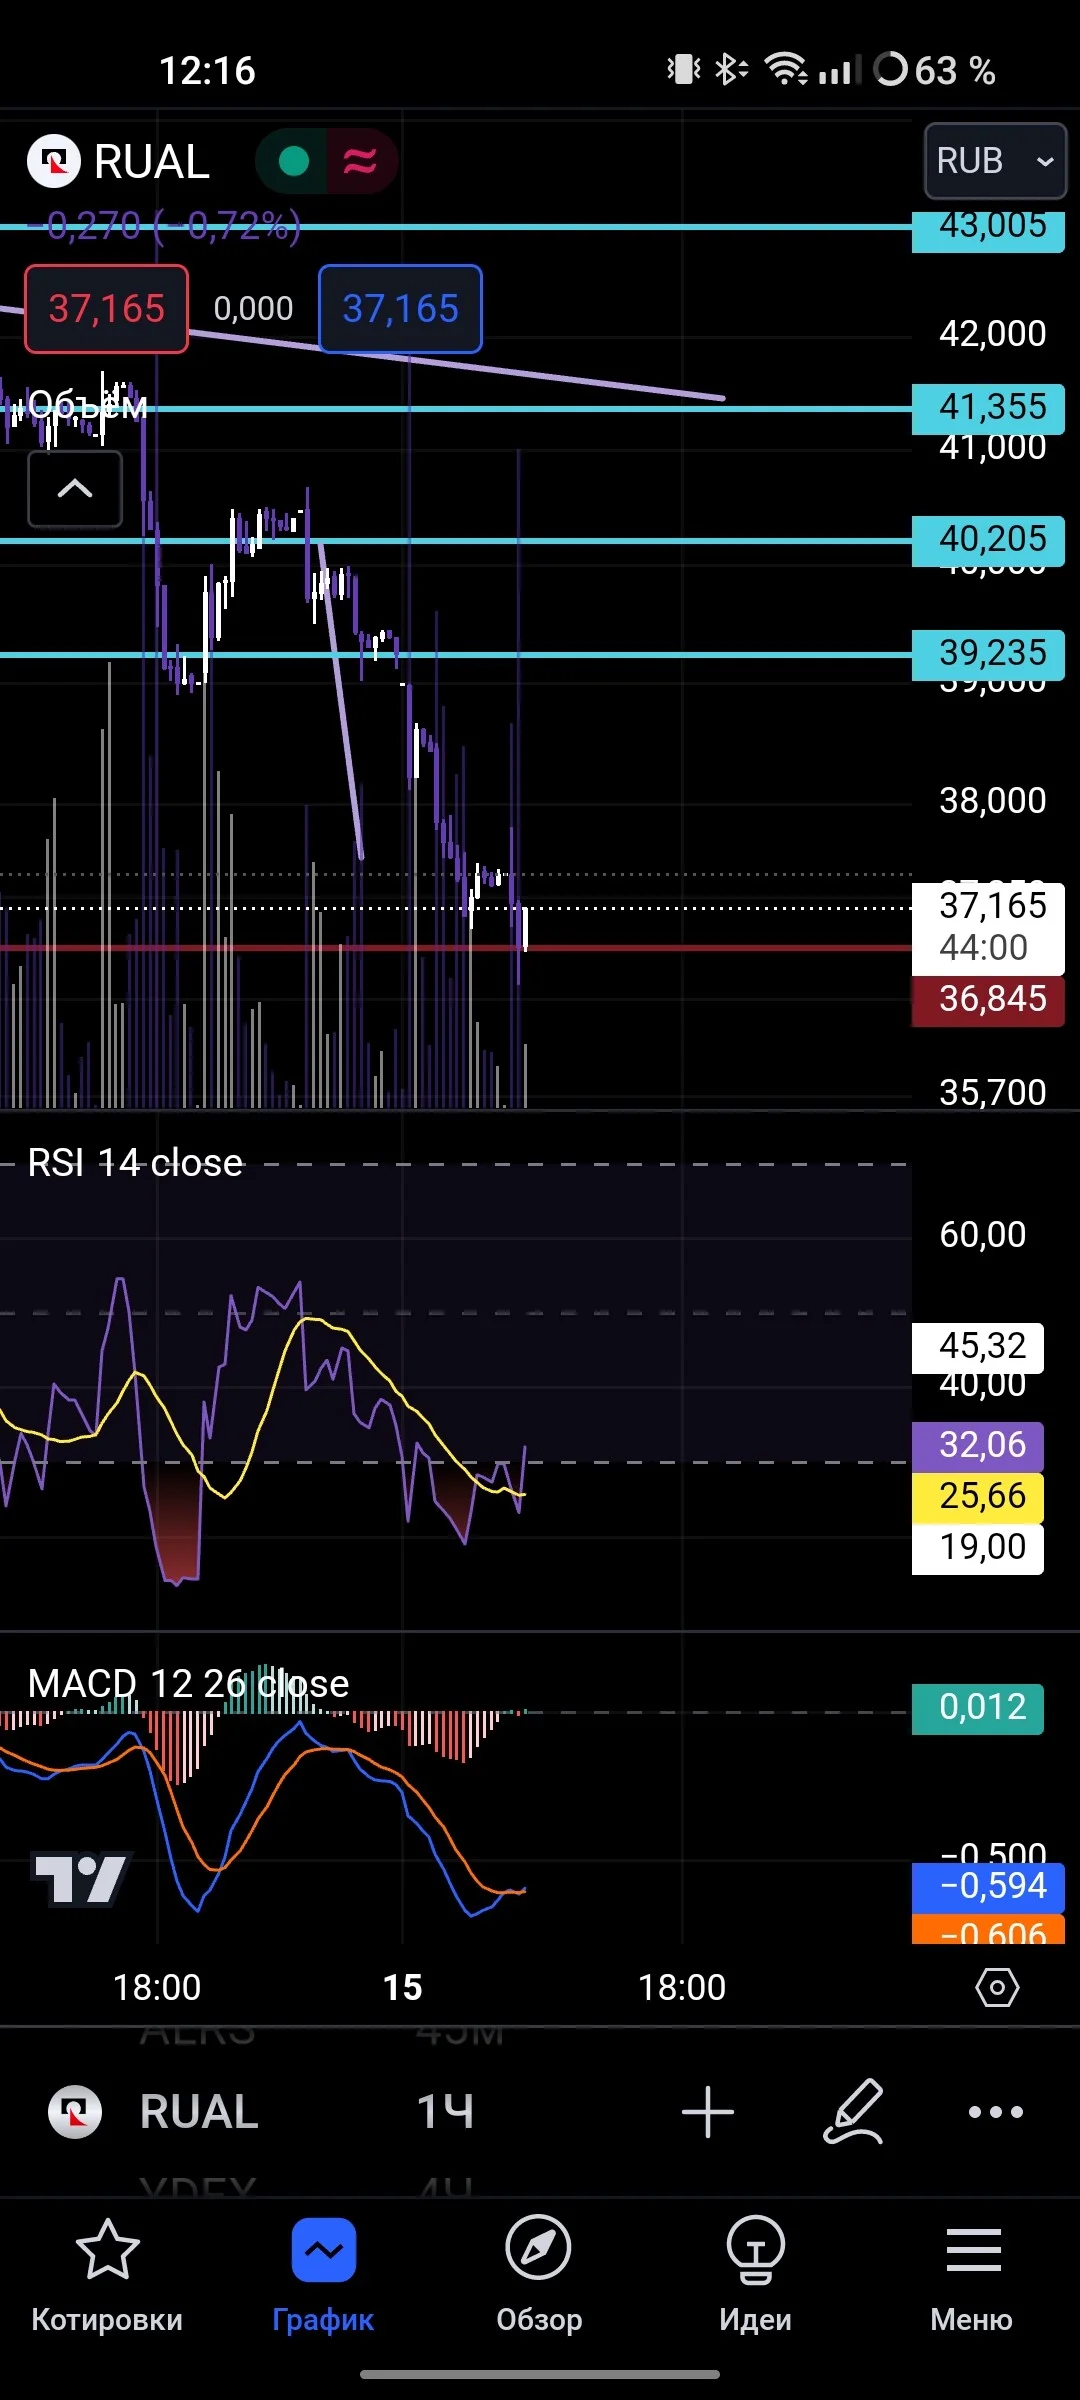This screenshot has width=1080, height=2400.
Task: Open symbol search via bottom RUAL ticker
Action: (x=199, y=2111)
